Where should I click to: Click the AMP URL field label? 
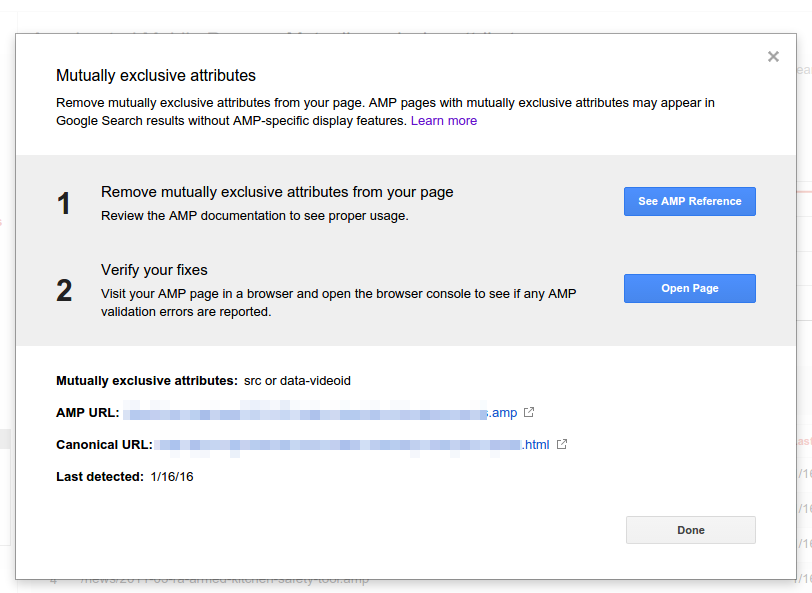click(87, 413)
